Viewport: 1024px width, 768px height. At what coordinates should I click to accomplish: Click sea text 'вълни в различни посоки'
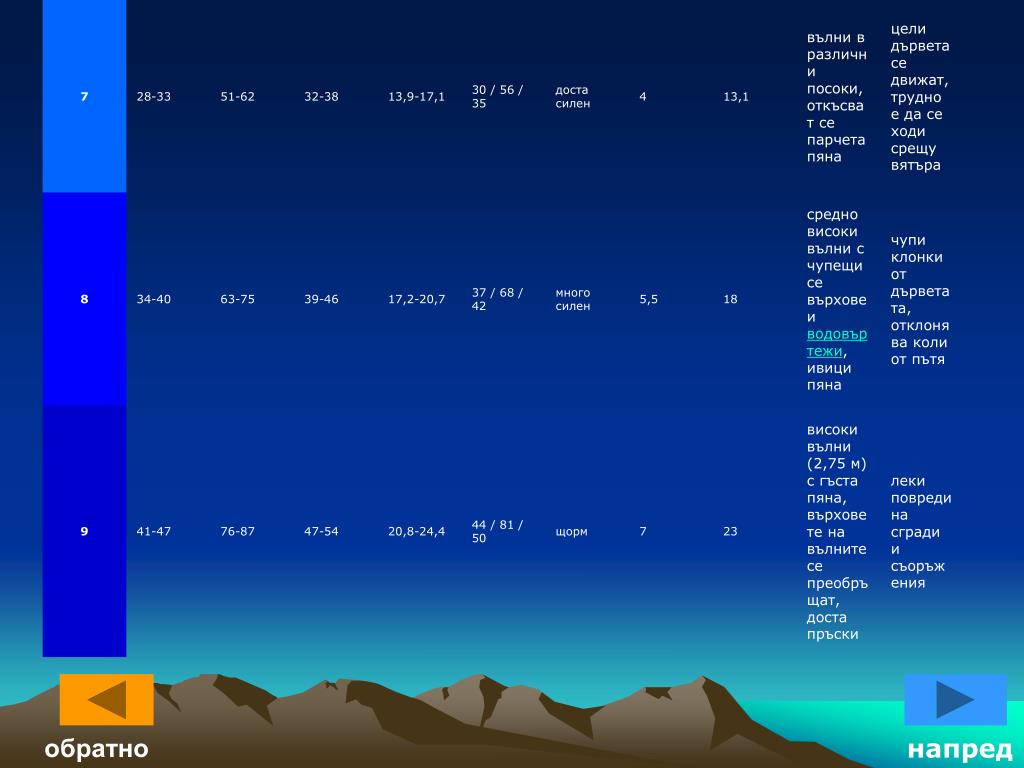(x=837, y=63)
